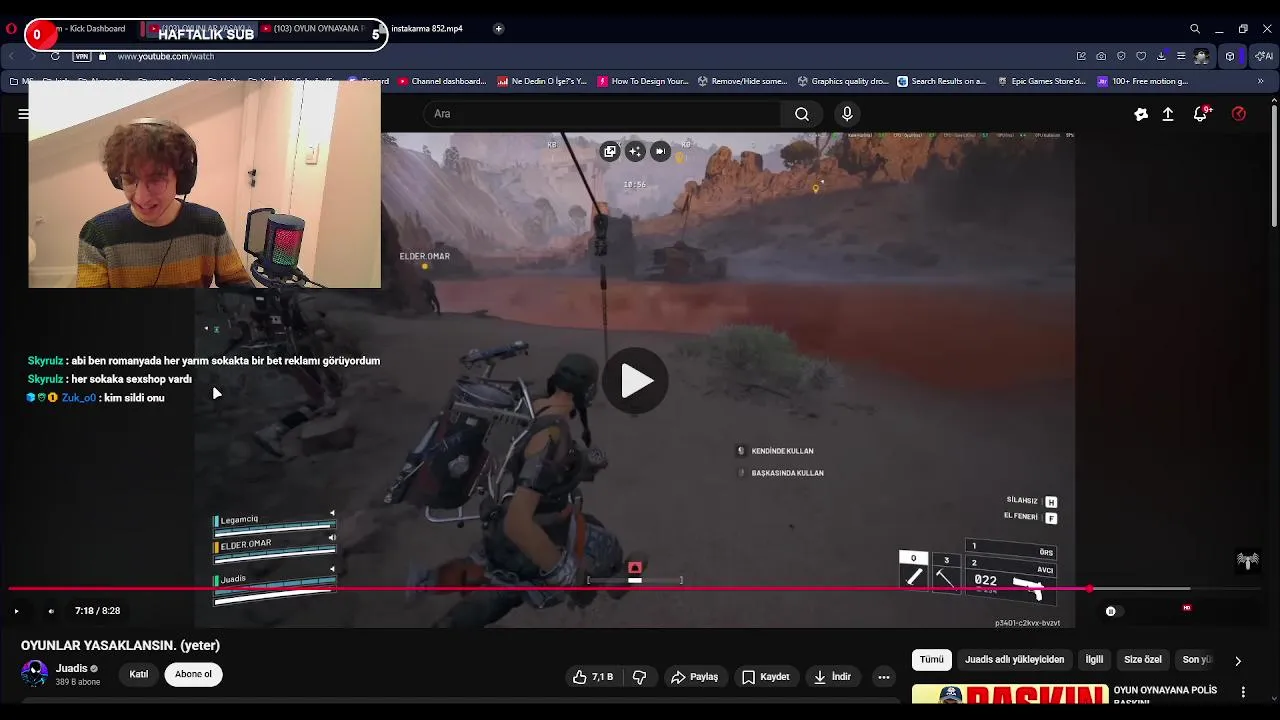Open the Opera tab search magnifier
The width and height of the screenshot is (1280, 720).
coord(1195,29)
